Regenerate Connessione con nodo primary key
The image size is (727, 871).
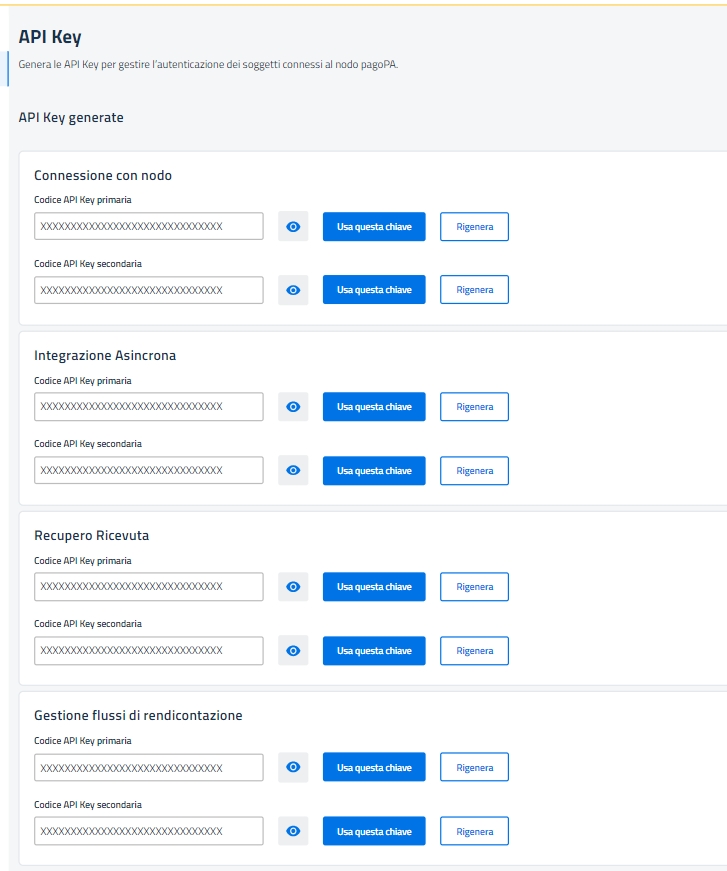(x=474, y=227)
